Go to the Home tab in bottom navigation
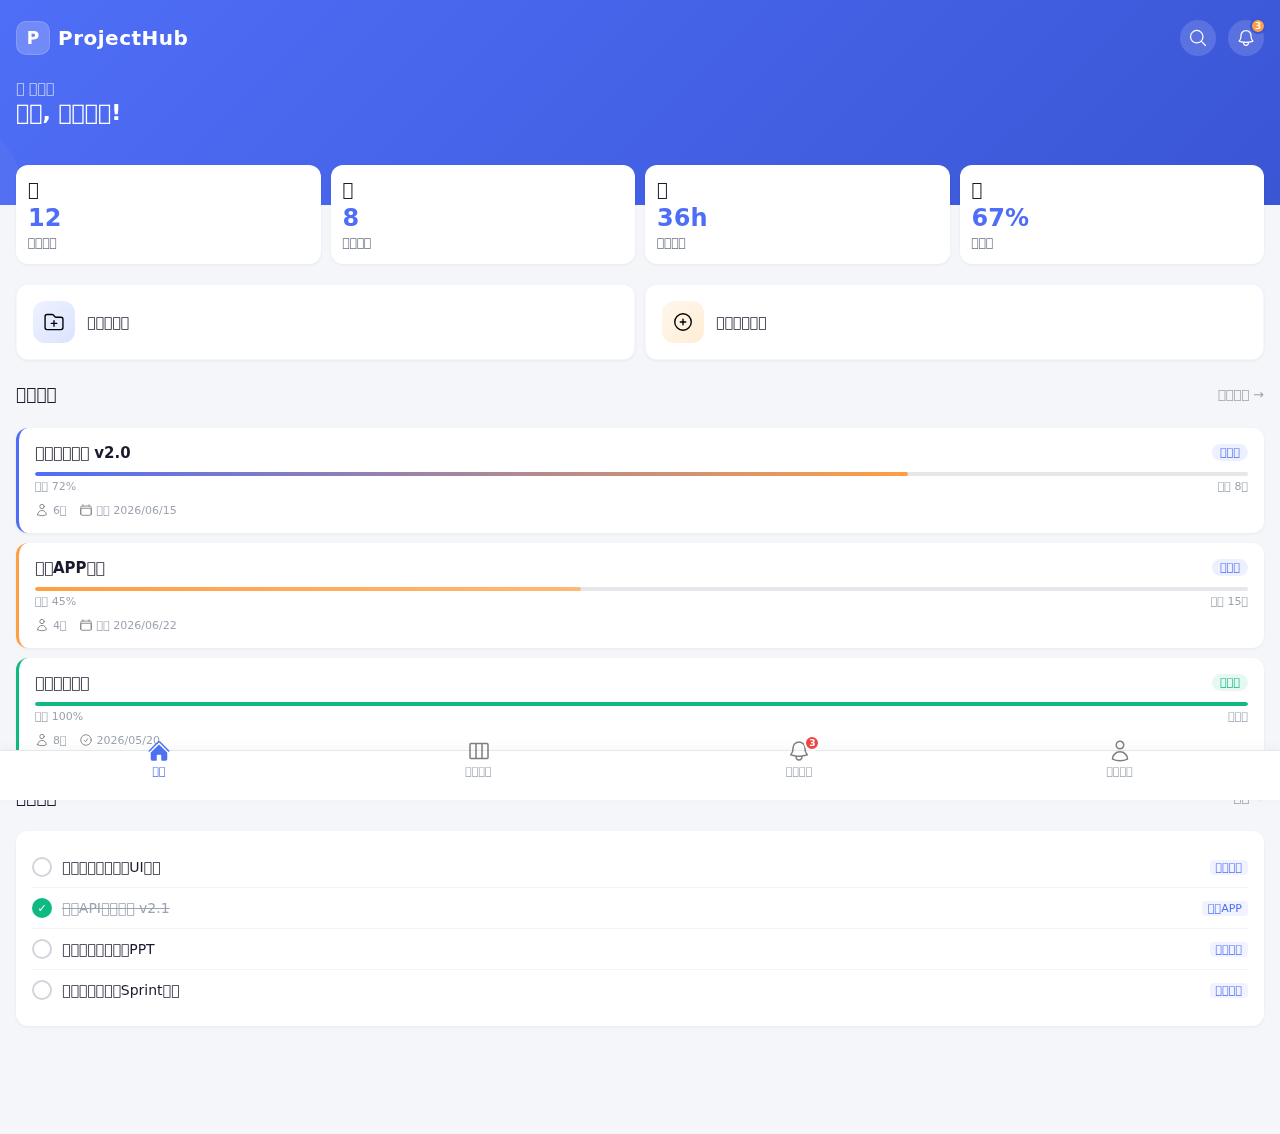 [x=159, y=760]
